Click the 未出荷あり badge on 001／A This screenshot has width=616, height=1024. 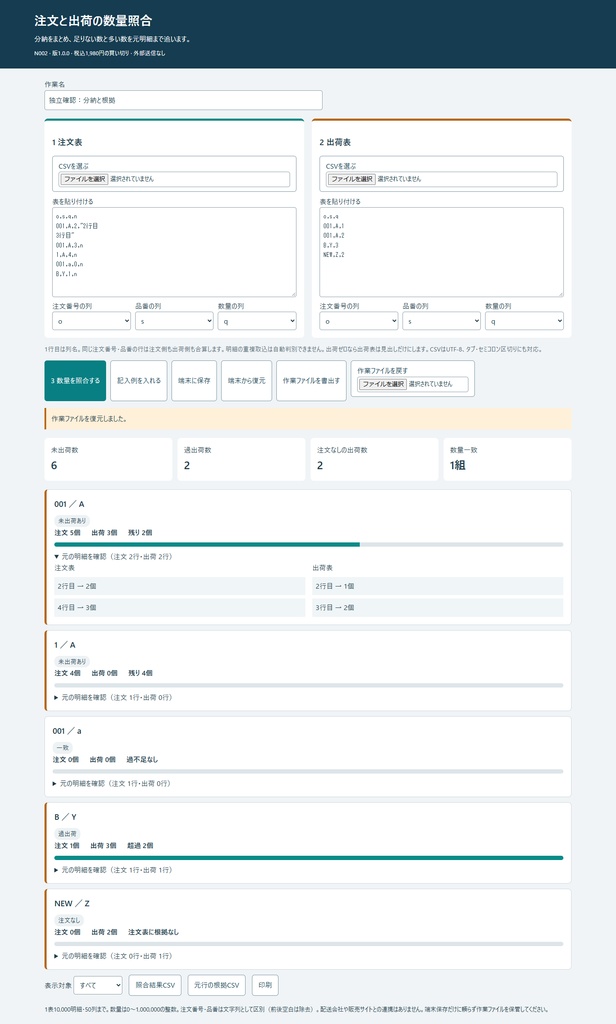[72, 521]
